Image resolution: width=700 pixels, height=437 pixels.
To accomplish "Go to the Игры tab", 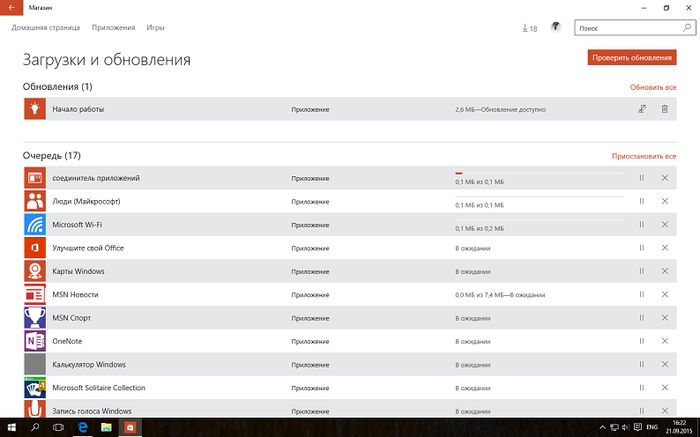I will point(156,29).
